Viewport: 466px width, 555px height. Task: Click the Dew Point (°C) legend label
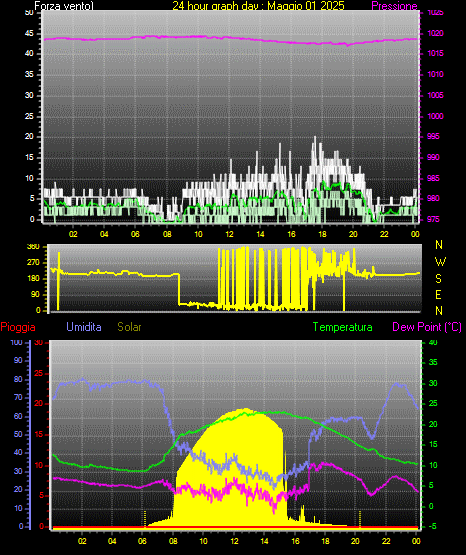click(x=427, y=327)
